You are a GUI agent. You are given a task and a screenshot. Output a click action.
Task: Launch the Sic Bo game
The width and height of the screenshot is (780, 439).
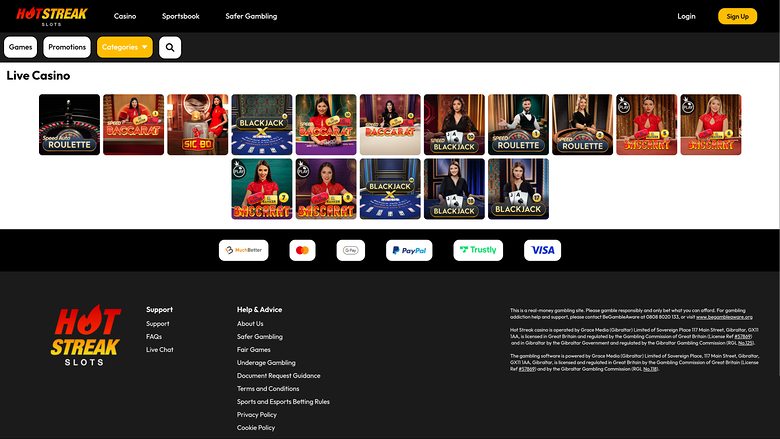pyautogui.click(x=197, y=124)
